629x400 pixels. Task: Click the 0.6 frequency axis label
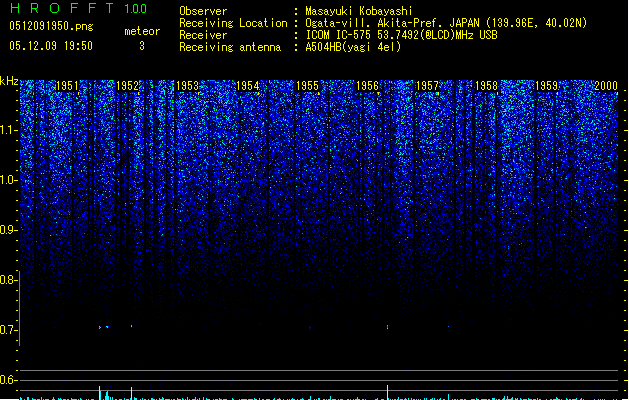[x=9, y=380]
